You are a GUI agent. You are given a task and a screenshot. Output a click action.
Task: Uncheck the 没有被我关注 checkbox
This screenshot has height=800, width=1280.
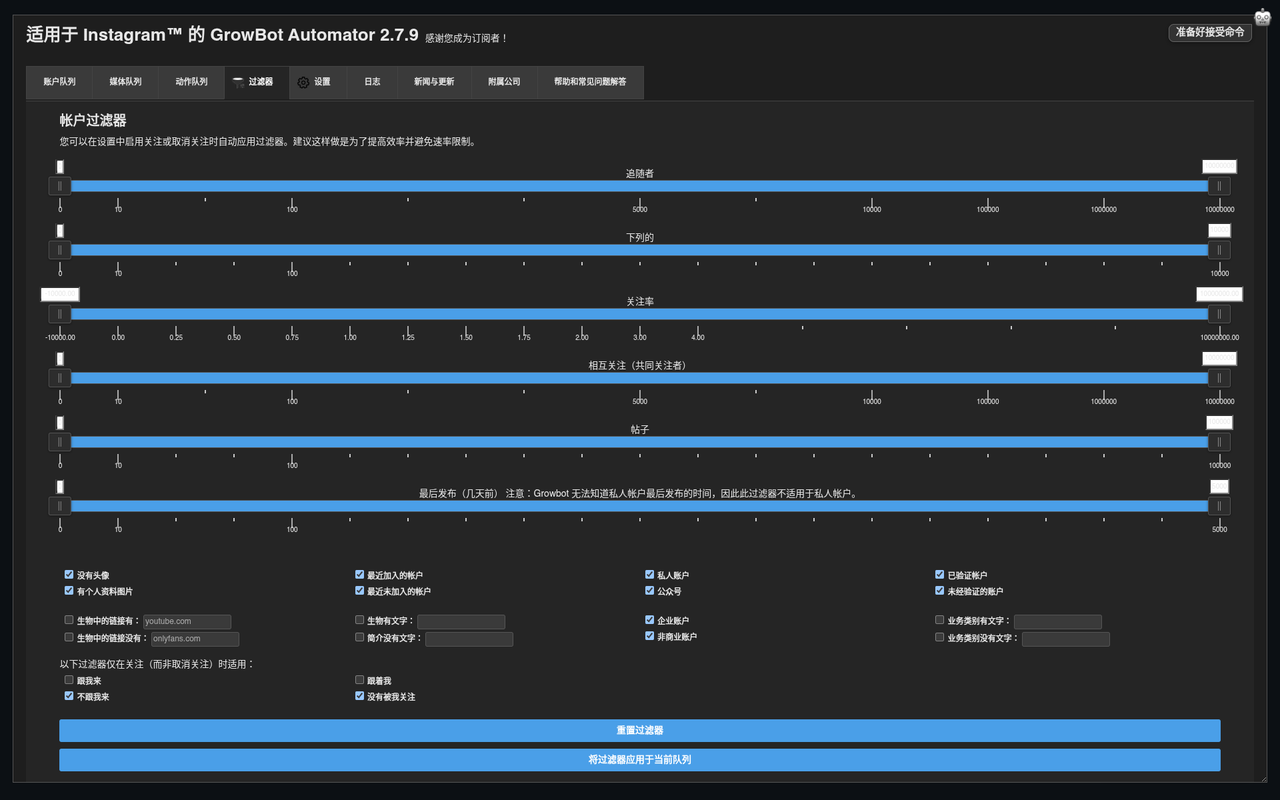(359, 696)
